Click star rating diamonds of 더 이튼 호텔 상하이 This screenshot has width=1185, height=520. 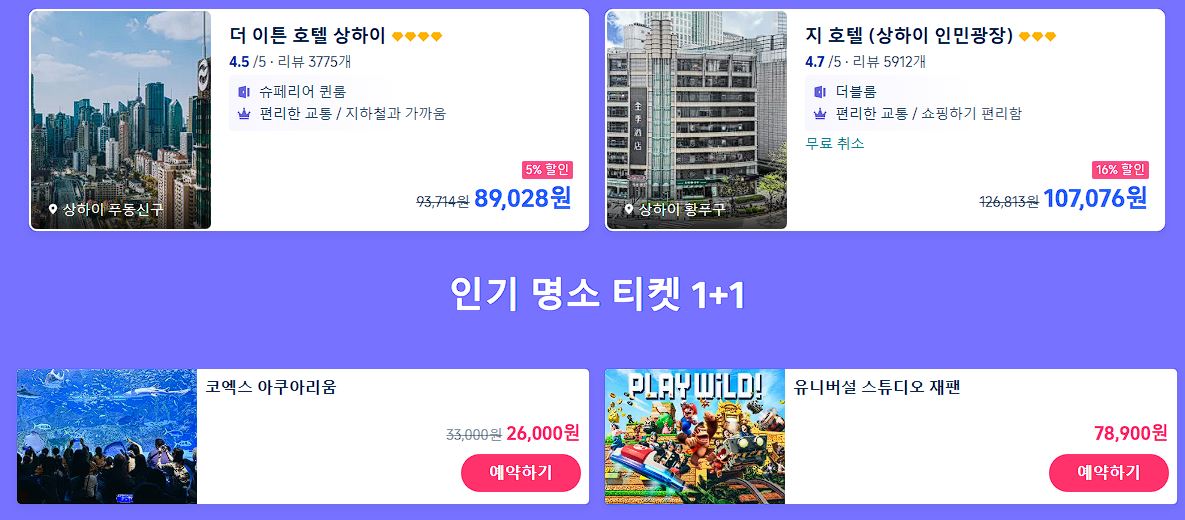[416, 36]
